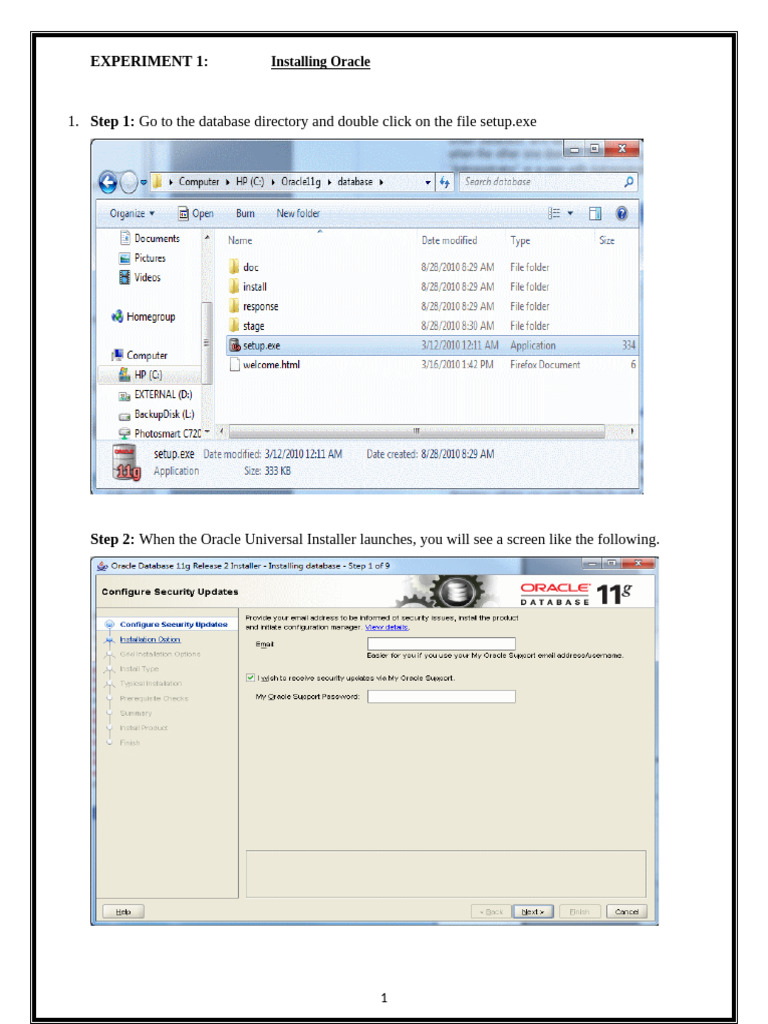Screen dimensions: 768x1024
Task: Select the stage folder icon
Action: pyautogui.click(x=234, y=325)
